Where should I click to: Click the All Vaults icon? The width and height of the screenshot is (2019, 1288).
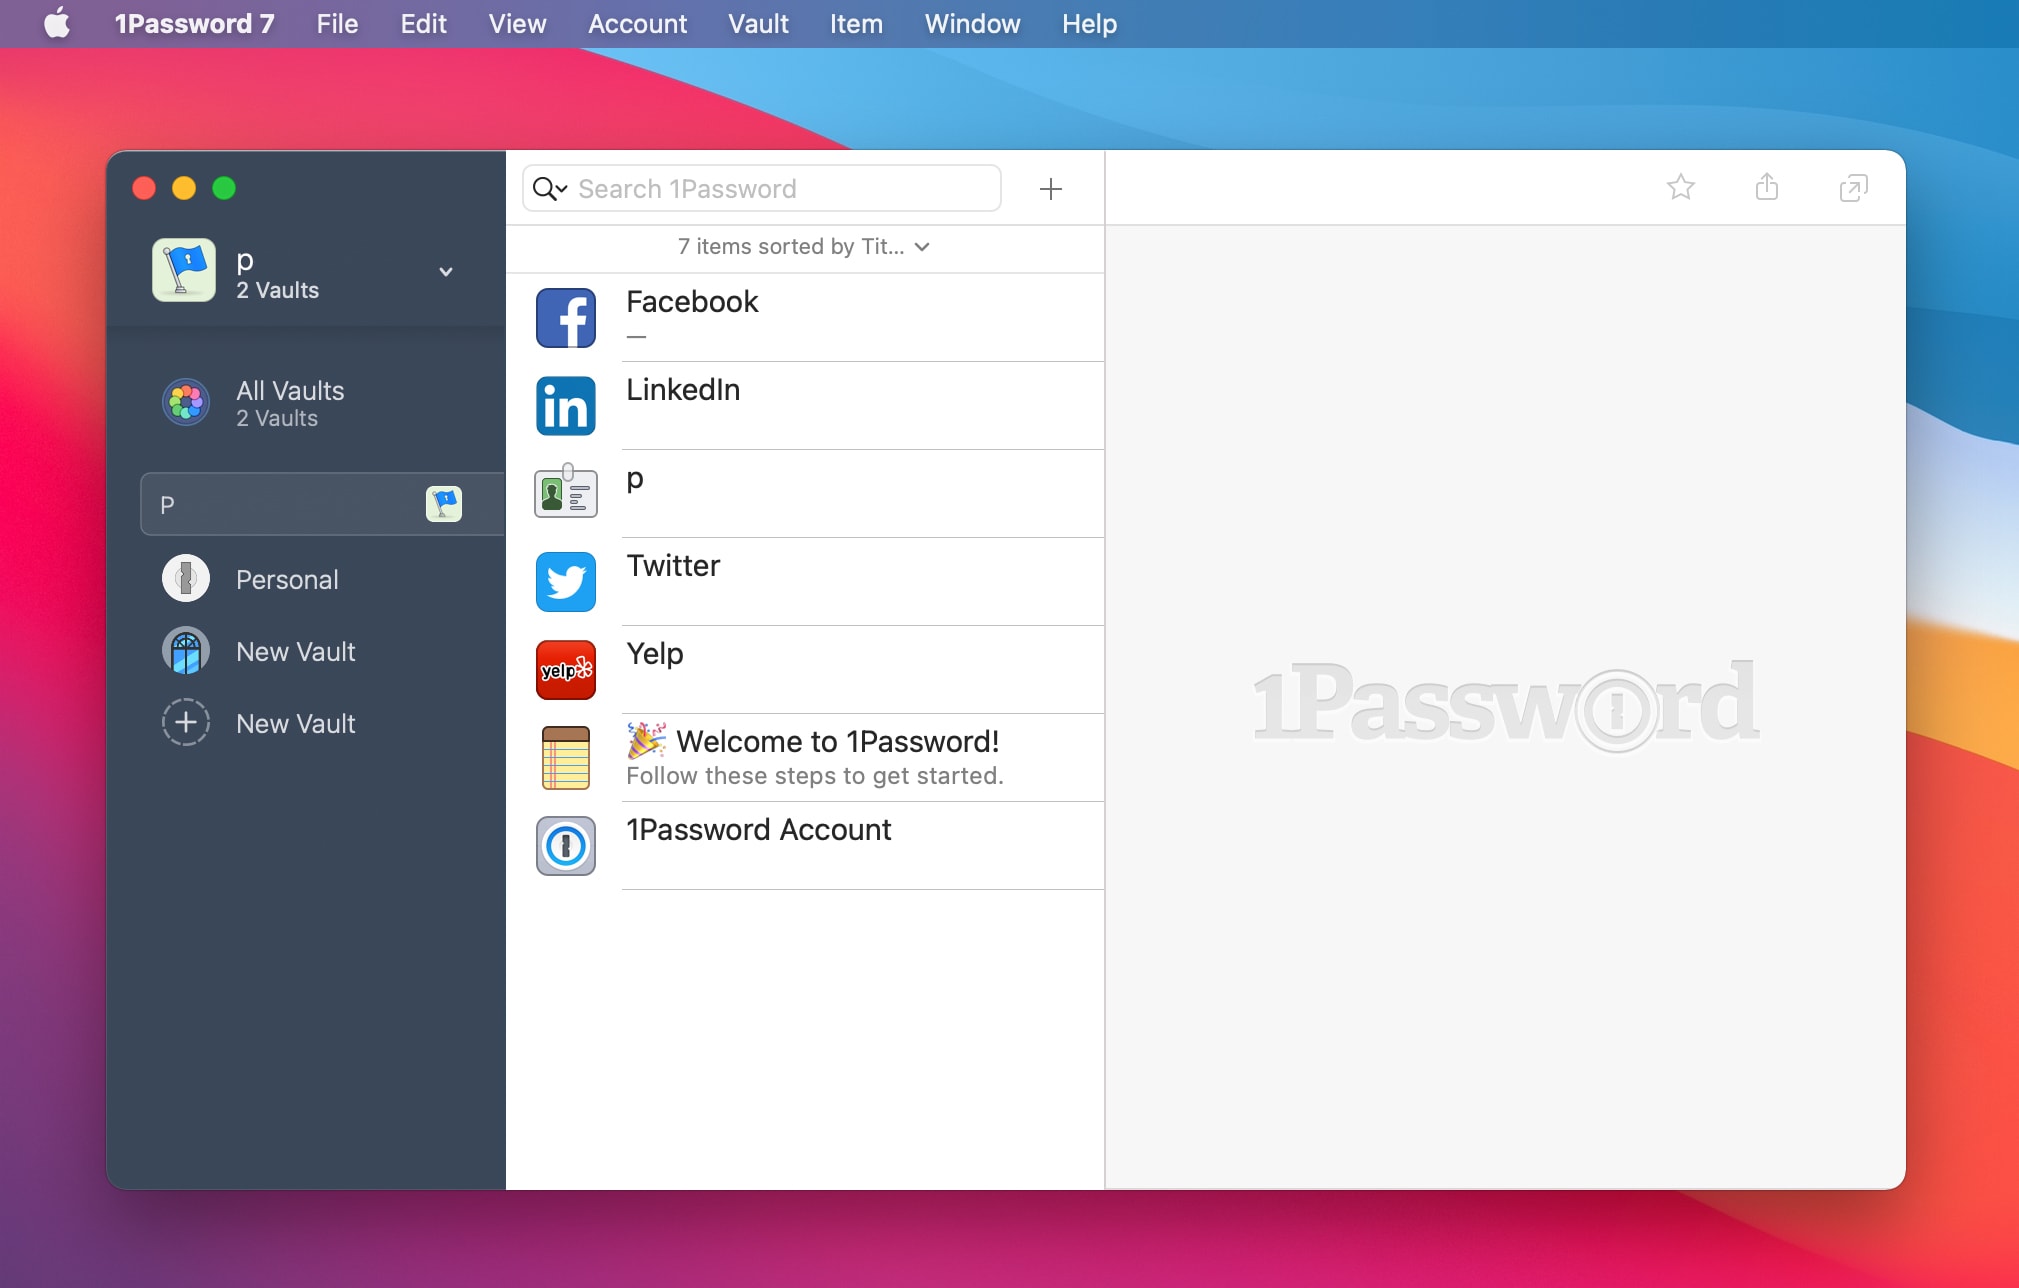[185, 403]
